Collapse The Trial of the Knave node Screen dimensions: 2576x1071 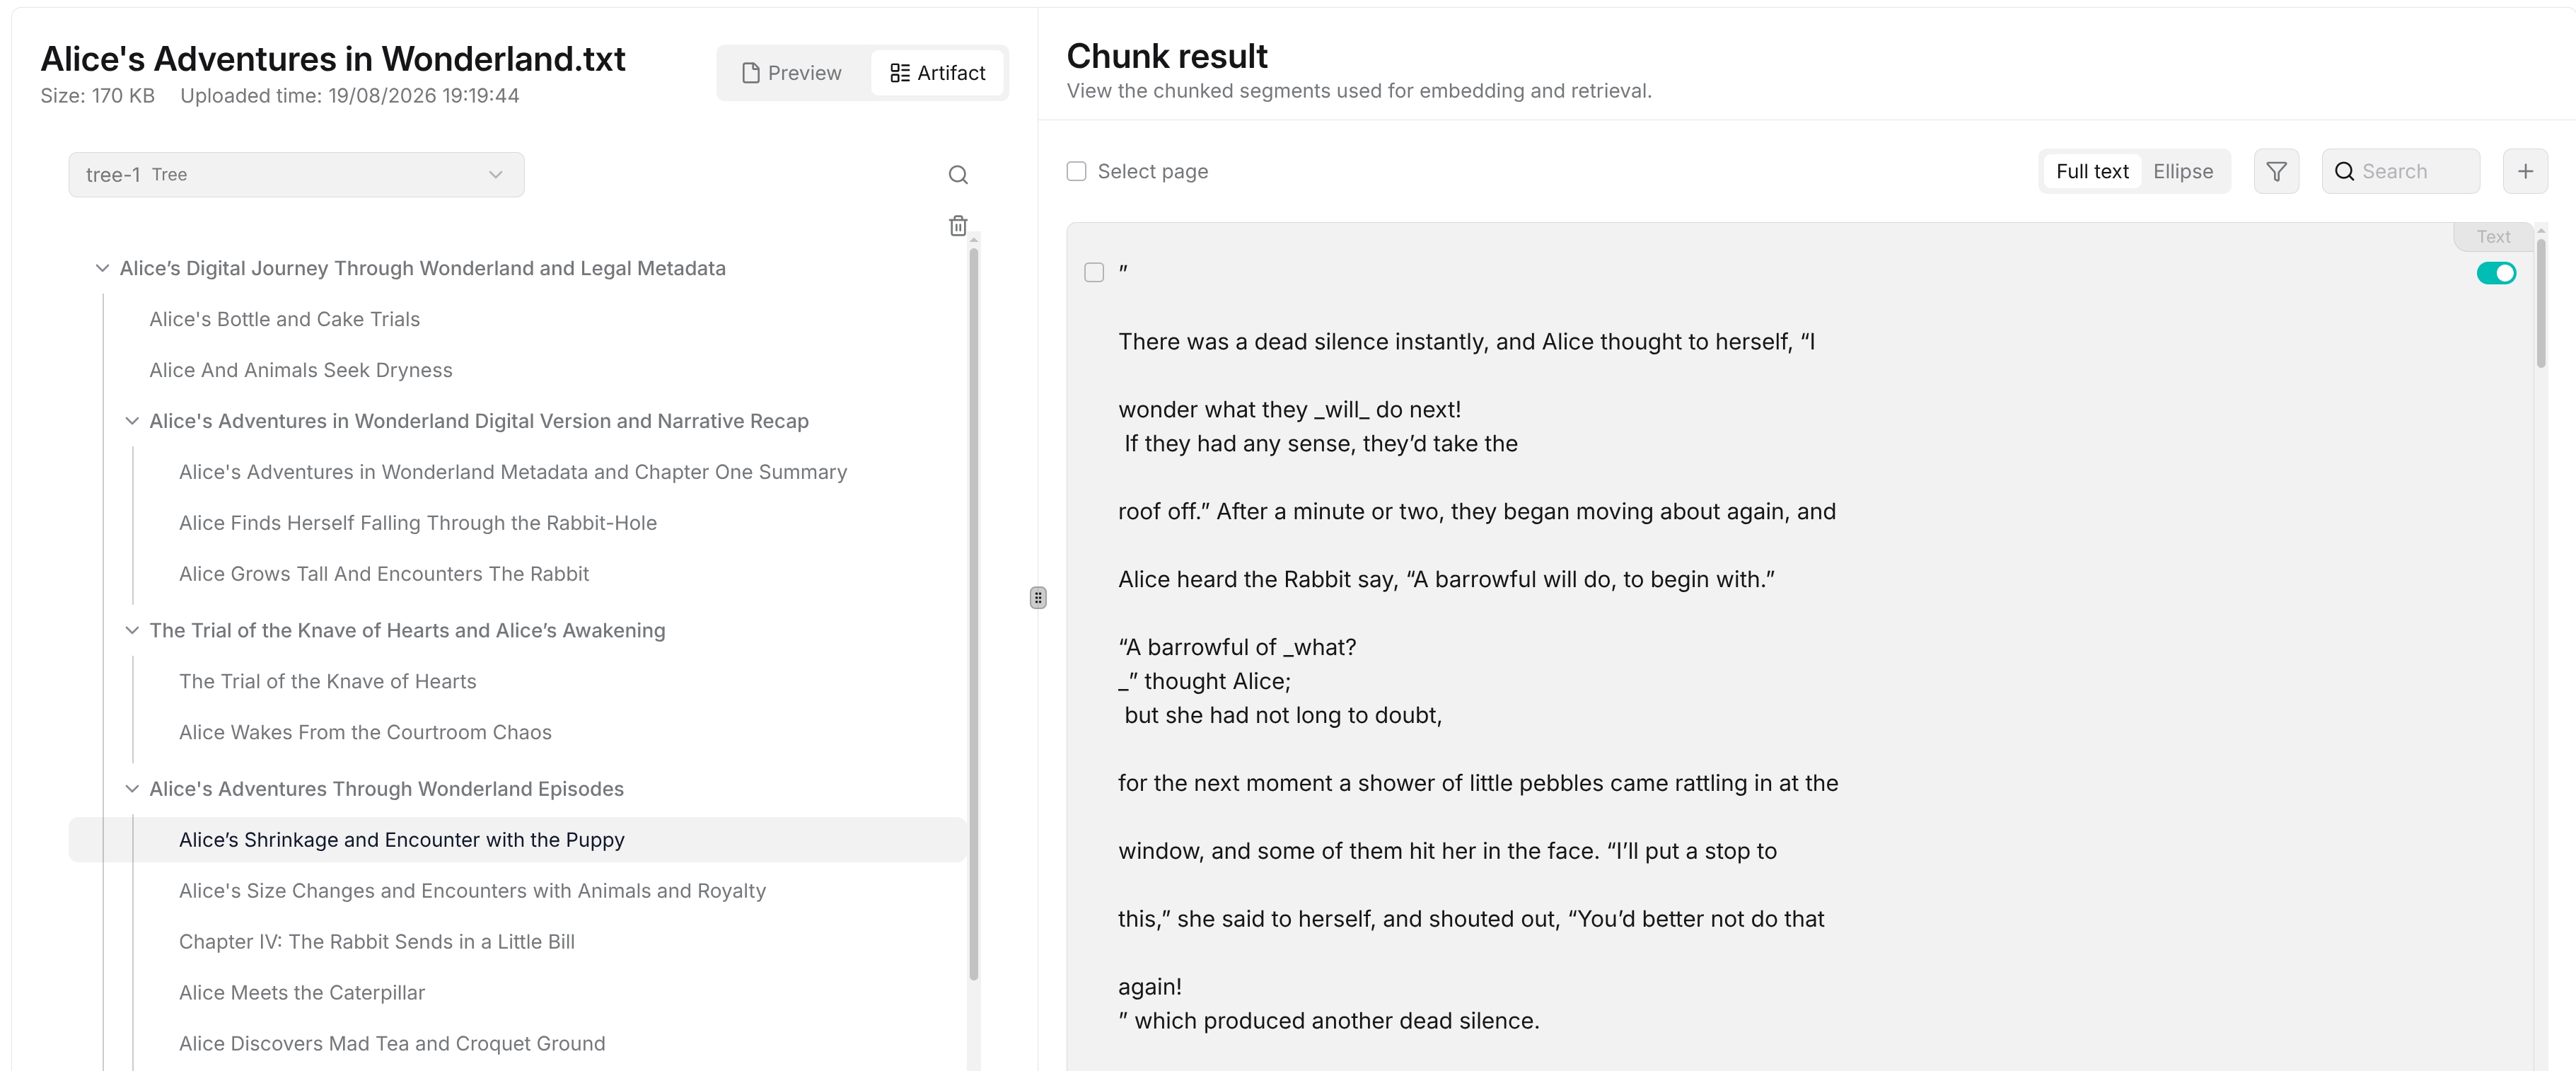[x=132, y=630]
